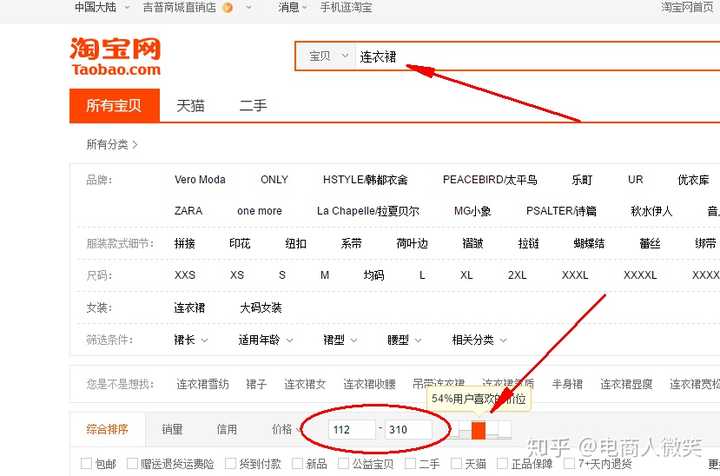Open the 价格 sort dropdown
720x476 pixels.
pos(287,429)
